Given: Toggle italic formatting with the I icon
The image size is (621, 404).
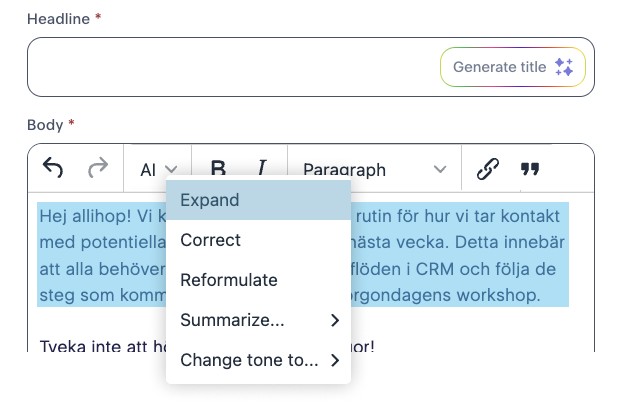Looking at the screenshot, I should coord(262,168).
